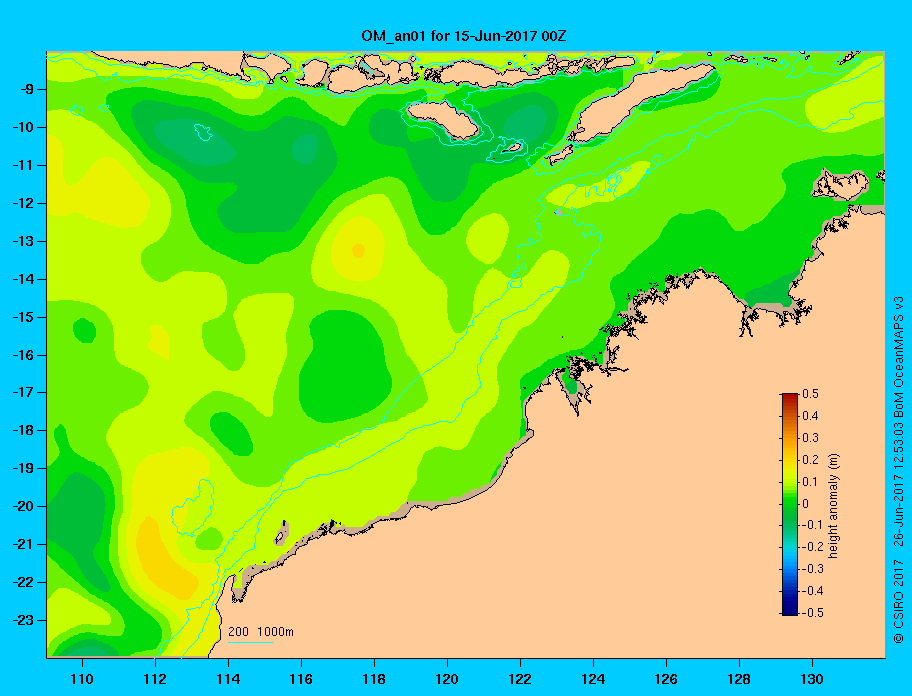Click the "-14" latitude axis label
Image resolution: width=912 pixels, height=696 pixels.
coord(23,279)
